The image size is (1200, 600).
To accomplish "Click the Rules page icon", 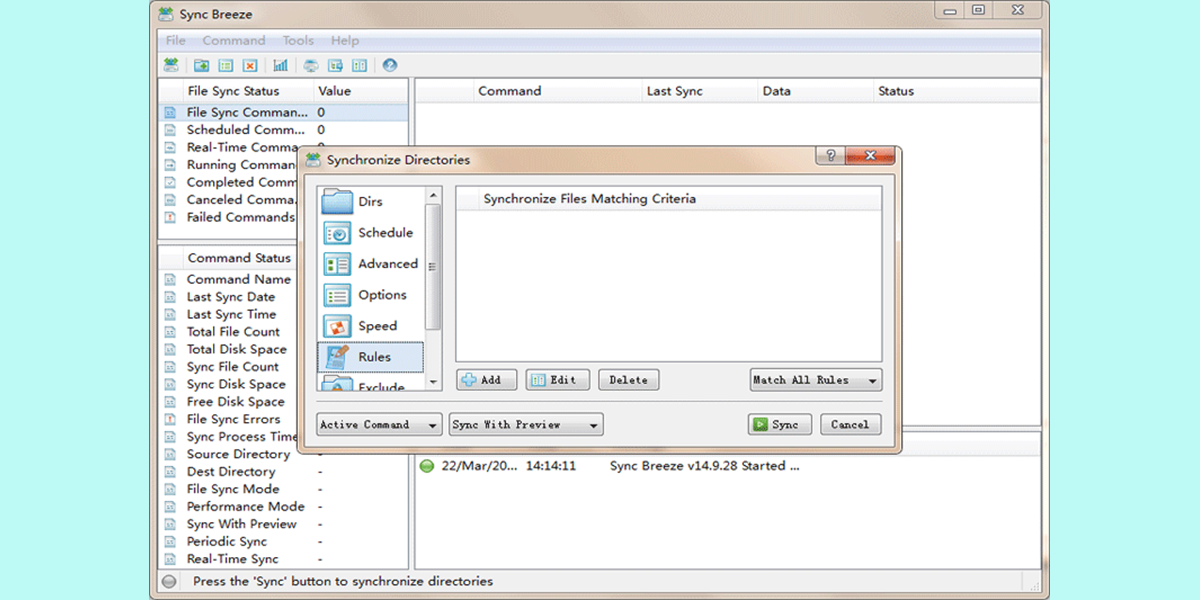I will pyautogui.click(x=338, y=357).
